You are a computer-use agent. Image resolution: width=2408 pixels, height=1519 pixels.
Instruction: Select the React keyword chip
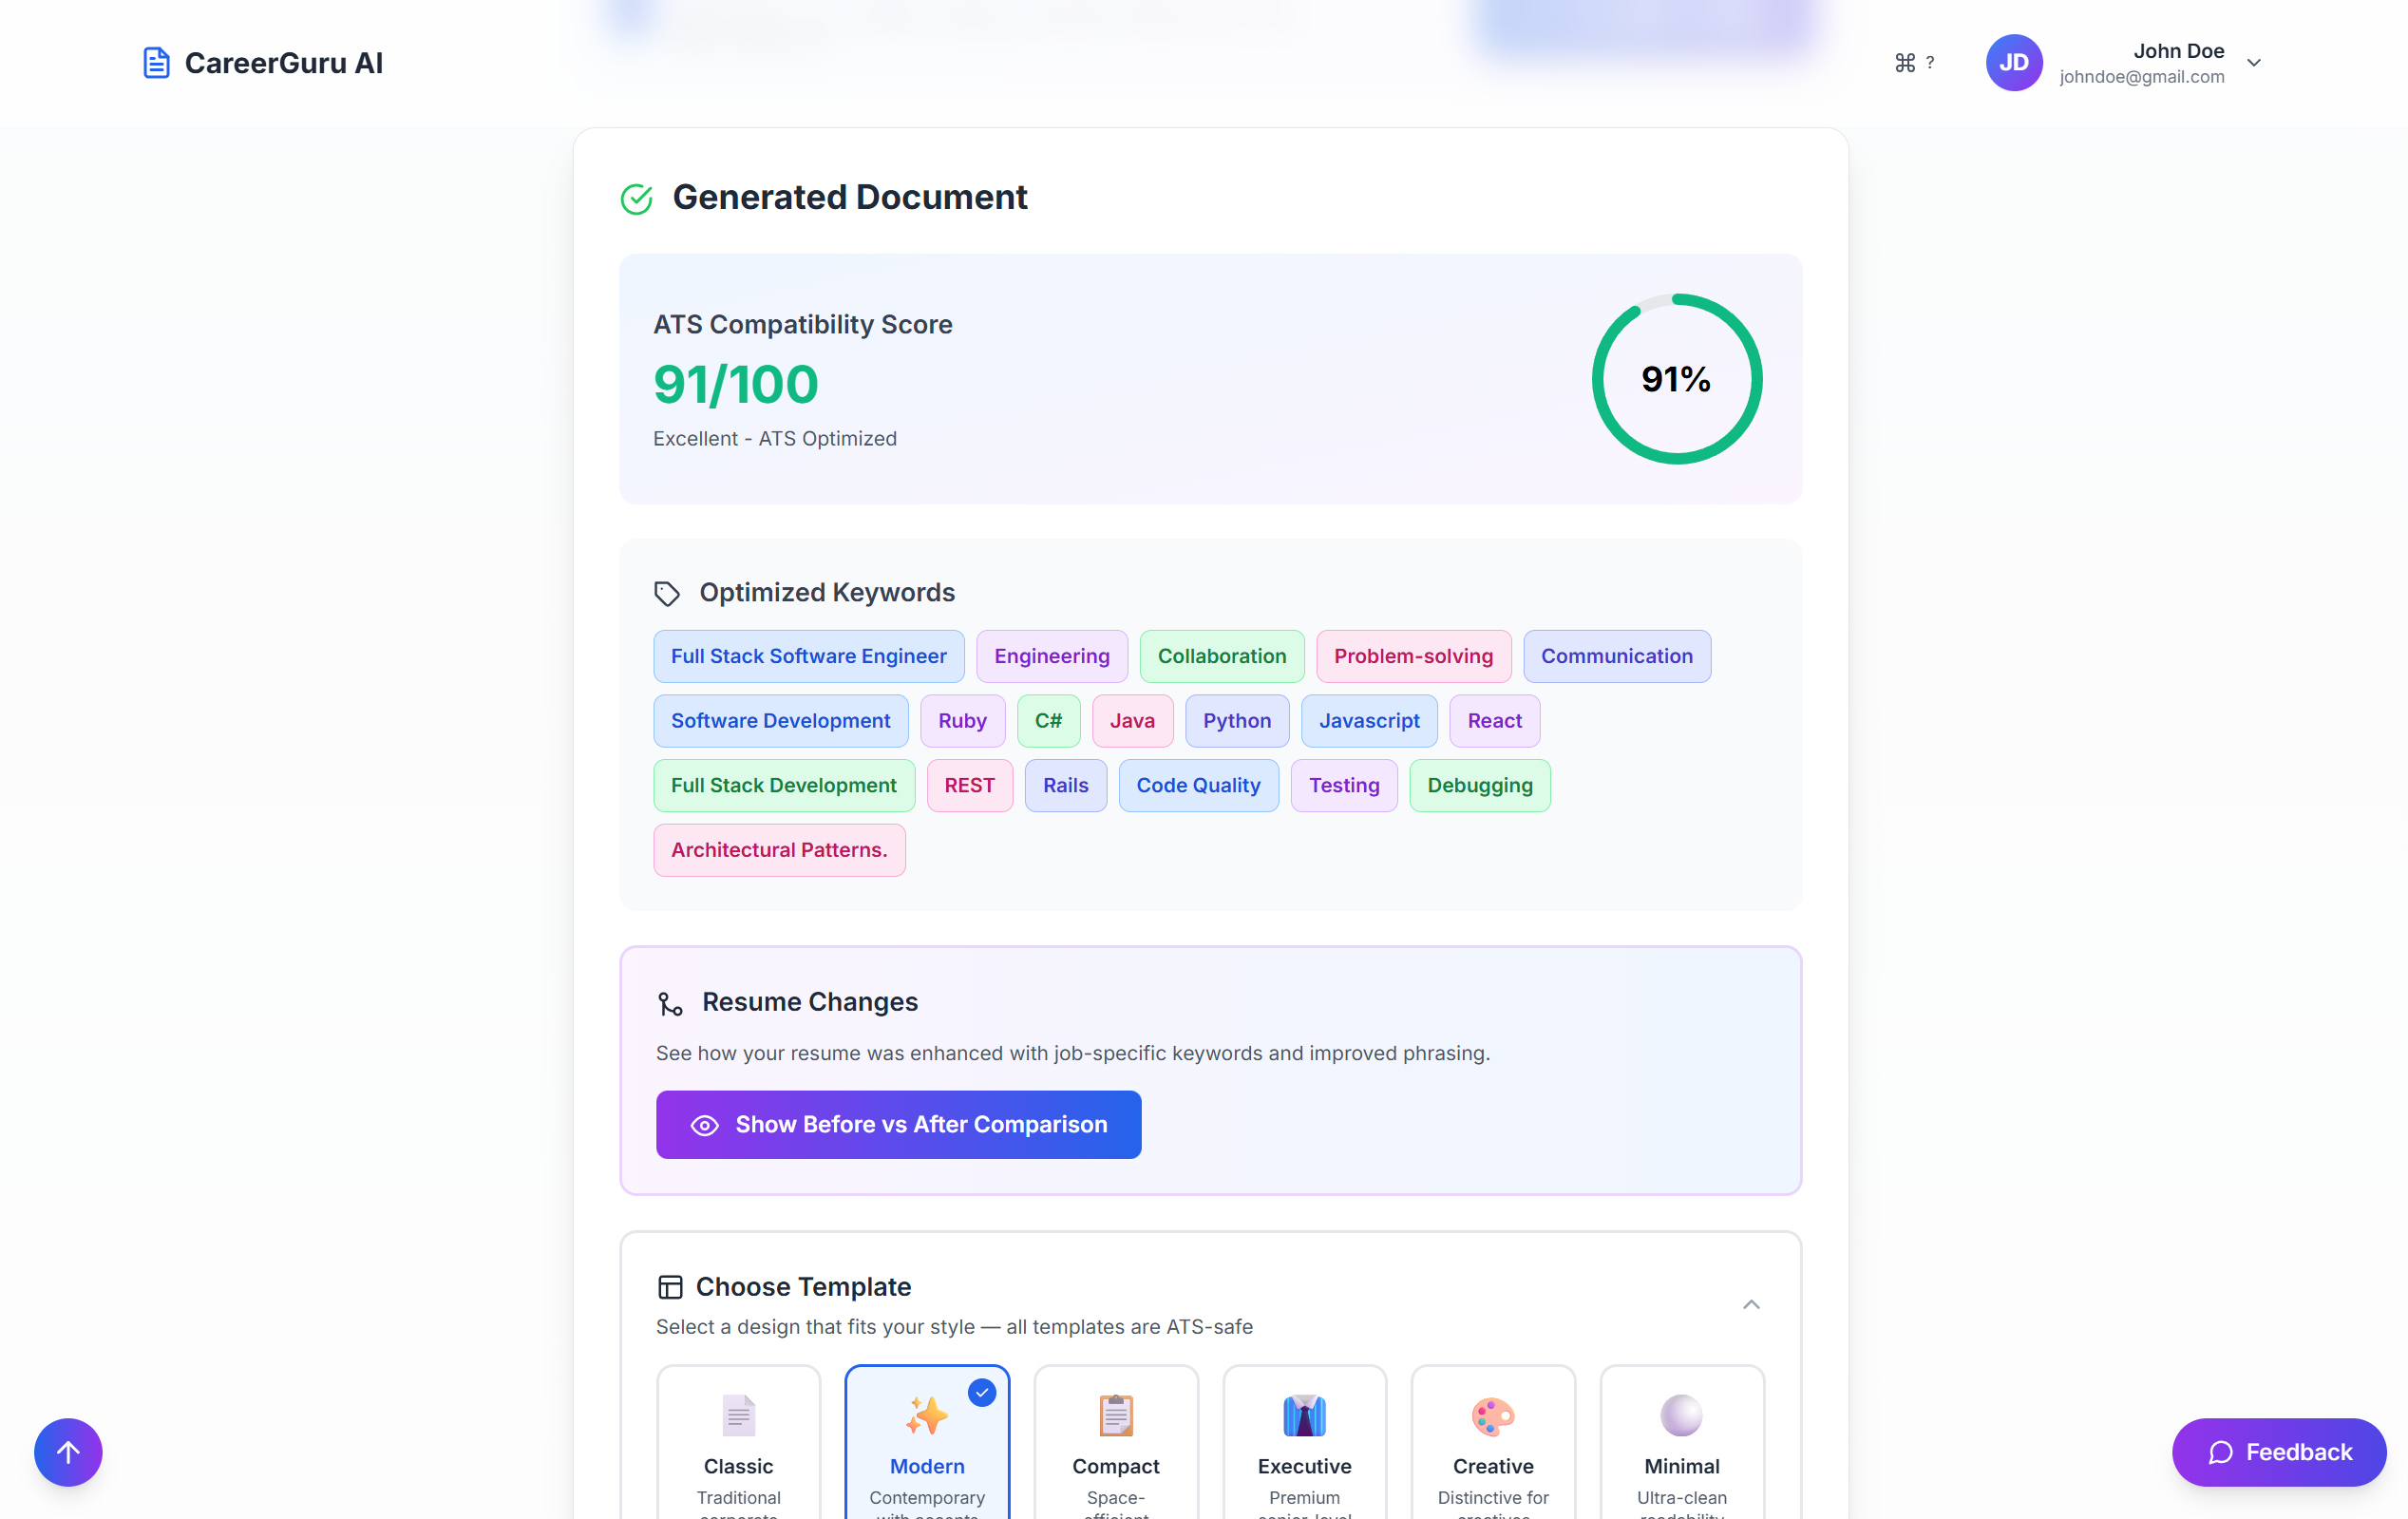[1494, 720]
